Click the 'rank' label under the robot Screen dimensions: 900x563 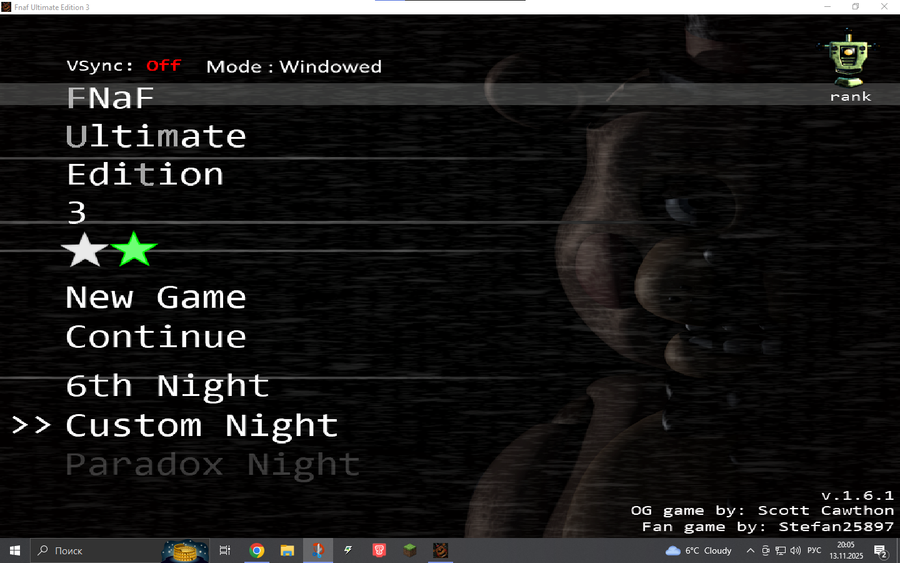[850, 96]
